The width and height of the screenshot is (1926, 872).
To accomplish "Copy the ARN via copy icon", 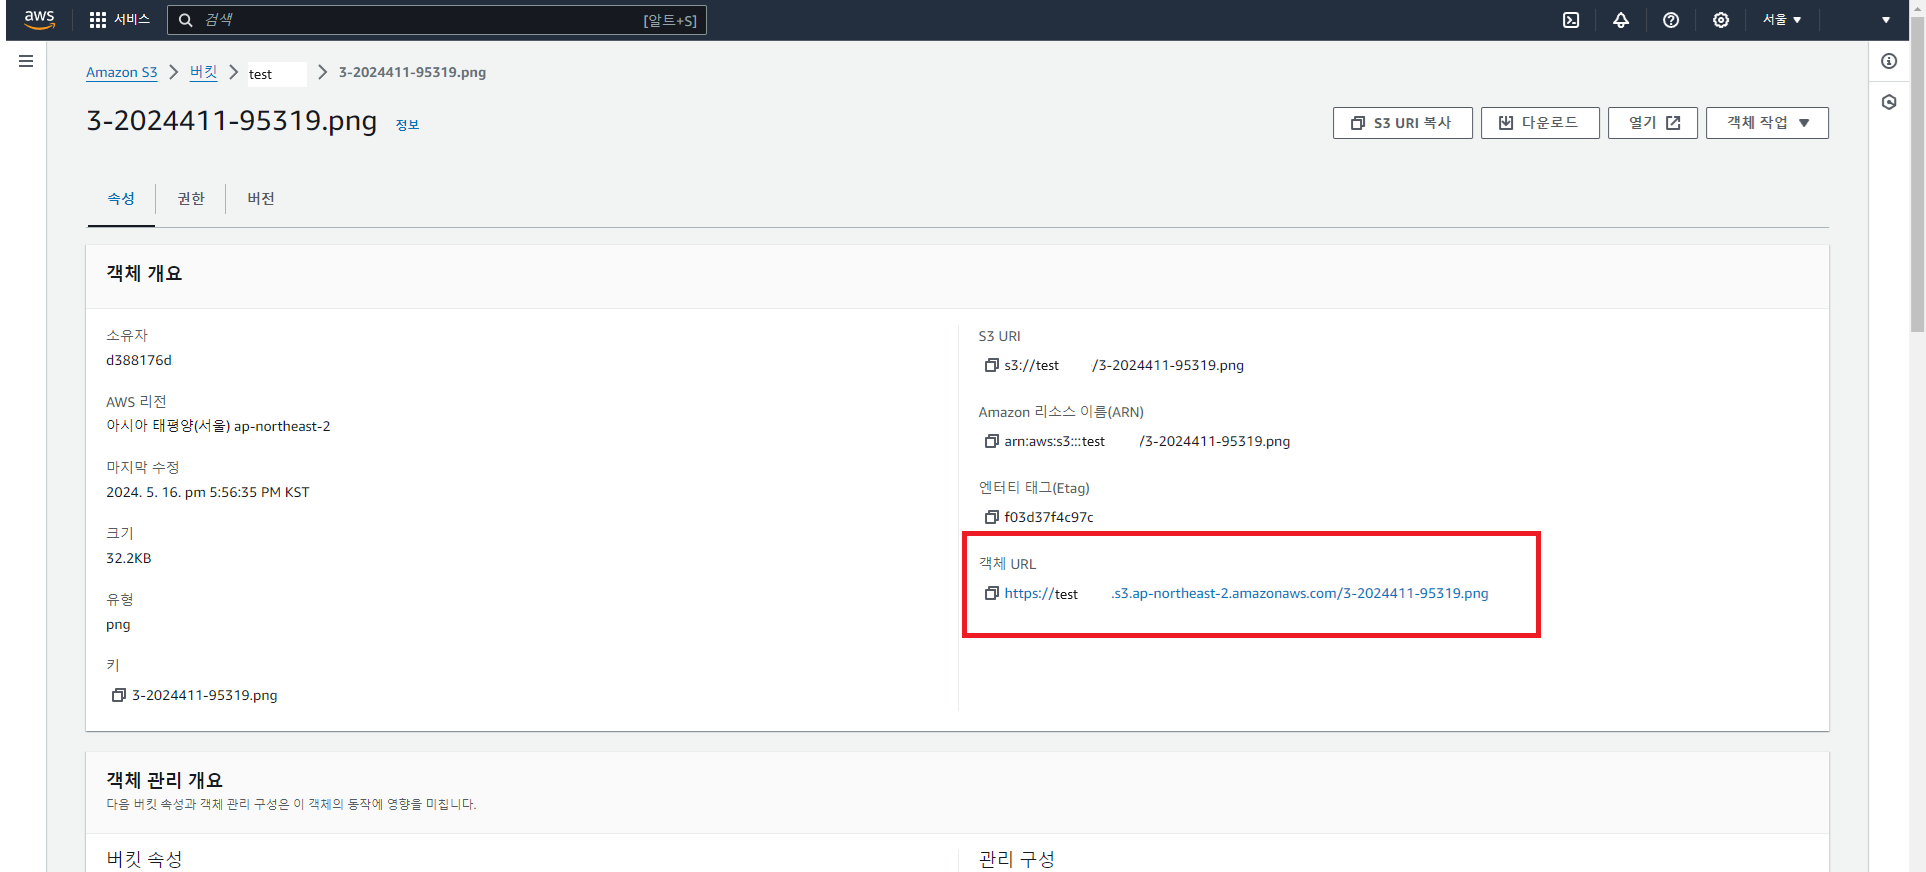I will [992, 441].
